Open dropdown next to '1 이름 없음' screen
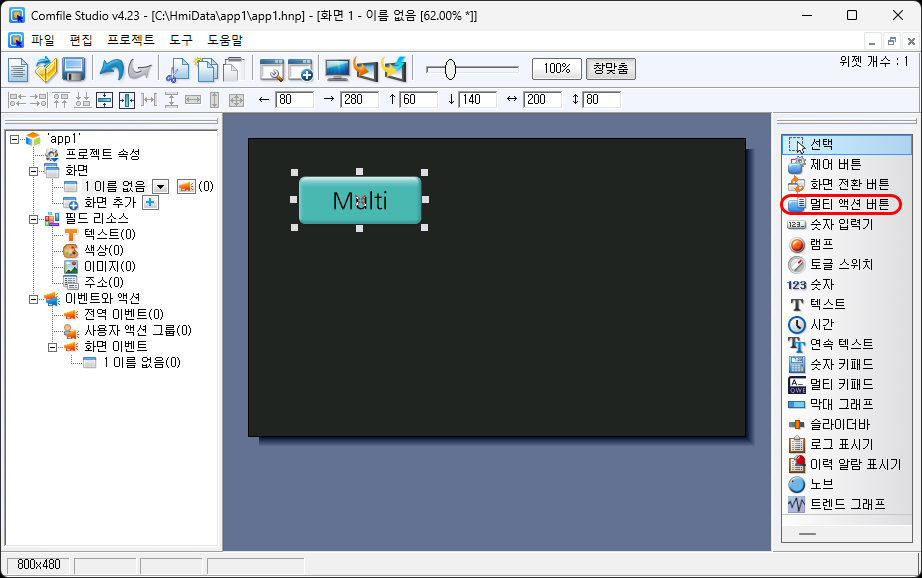 coord(161,186)
